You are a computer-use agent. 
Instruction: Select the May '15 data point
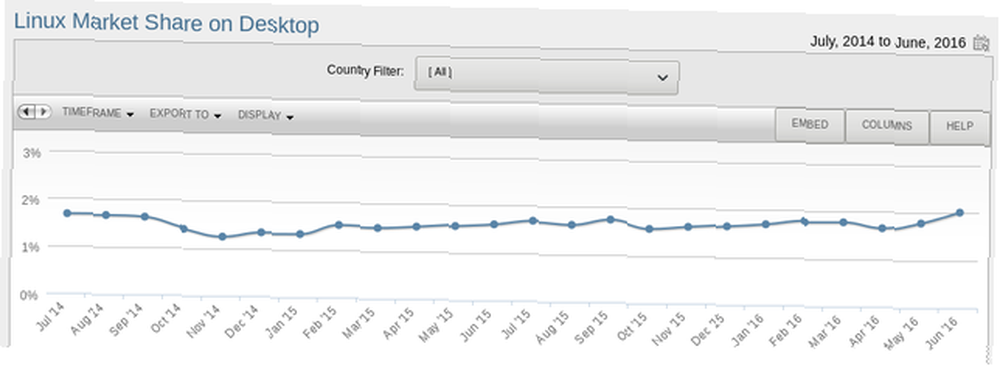click(455, 226)
